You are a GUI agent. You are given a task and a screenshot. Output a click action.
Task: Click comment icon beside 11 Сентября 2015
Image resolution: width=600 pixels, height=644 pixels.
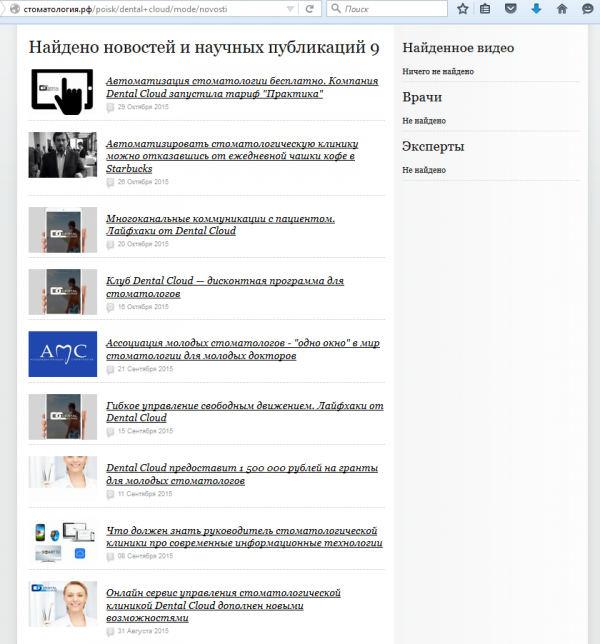[110, 494]
